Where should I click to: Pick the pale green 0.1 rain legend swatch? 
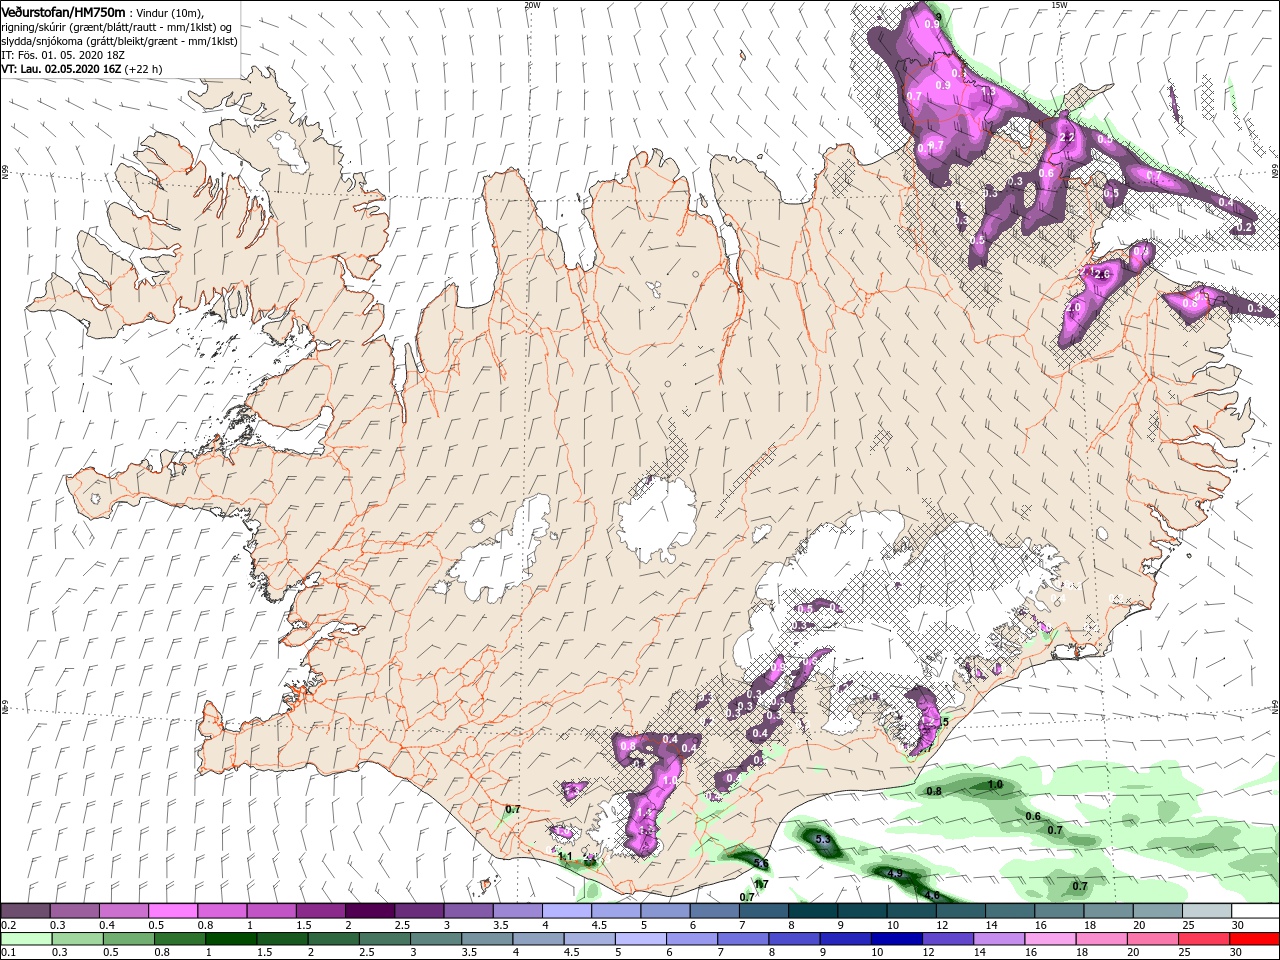[x=25, y=939]
